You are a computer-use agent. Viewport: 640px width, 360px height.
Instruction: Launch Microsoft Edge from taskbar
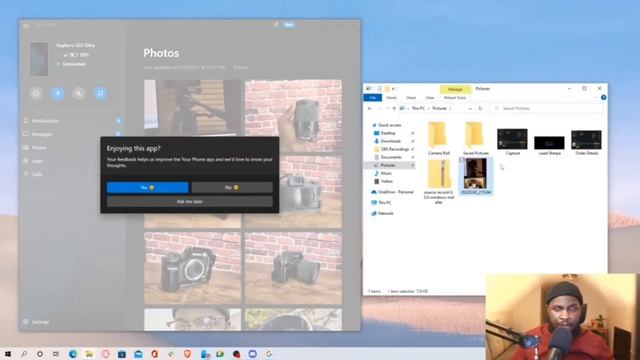73,354
